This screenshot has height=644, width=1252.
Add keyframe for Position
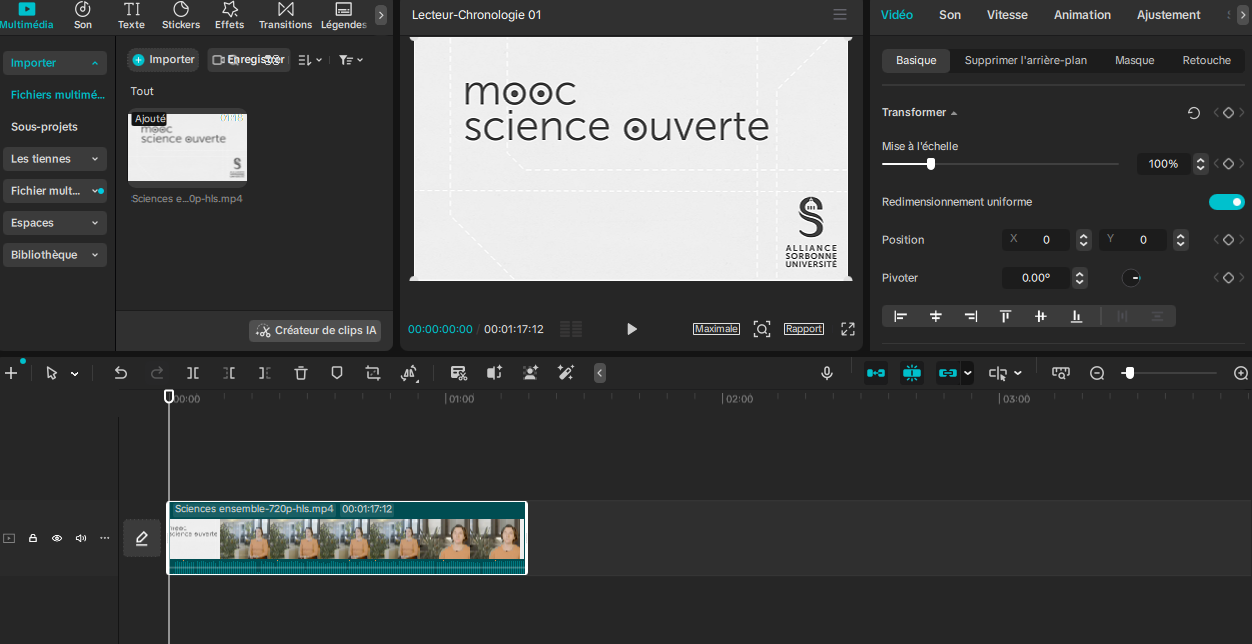click(1229, 240)
